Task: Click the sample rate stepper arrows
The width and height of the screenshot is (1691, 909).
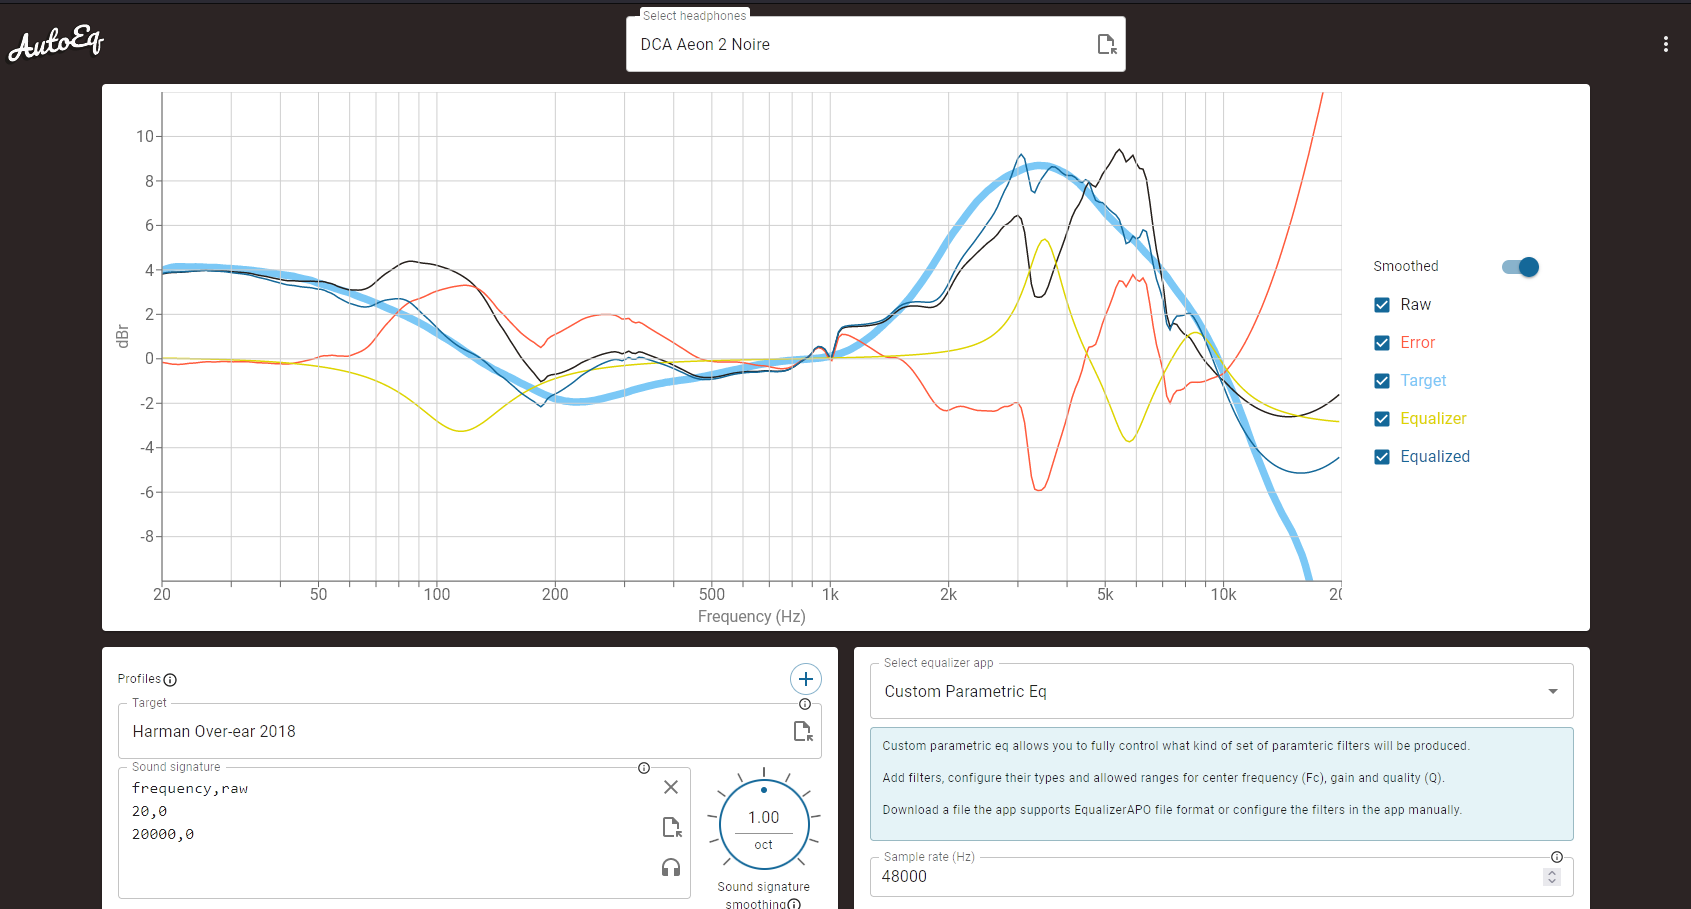Action: (x=1552, y=876)
